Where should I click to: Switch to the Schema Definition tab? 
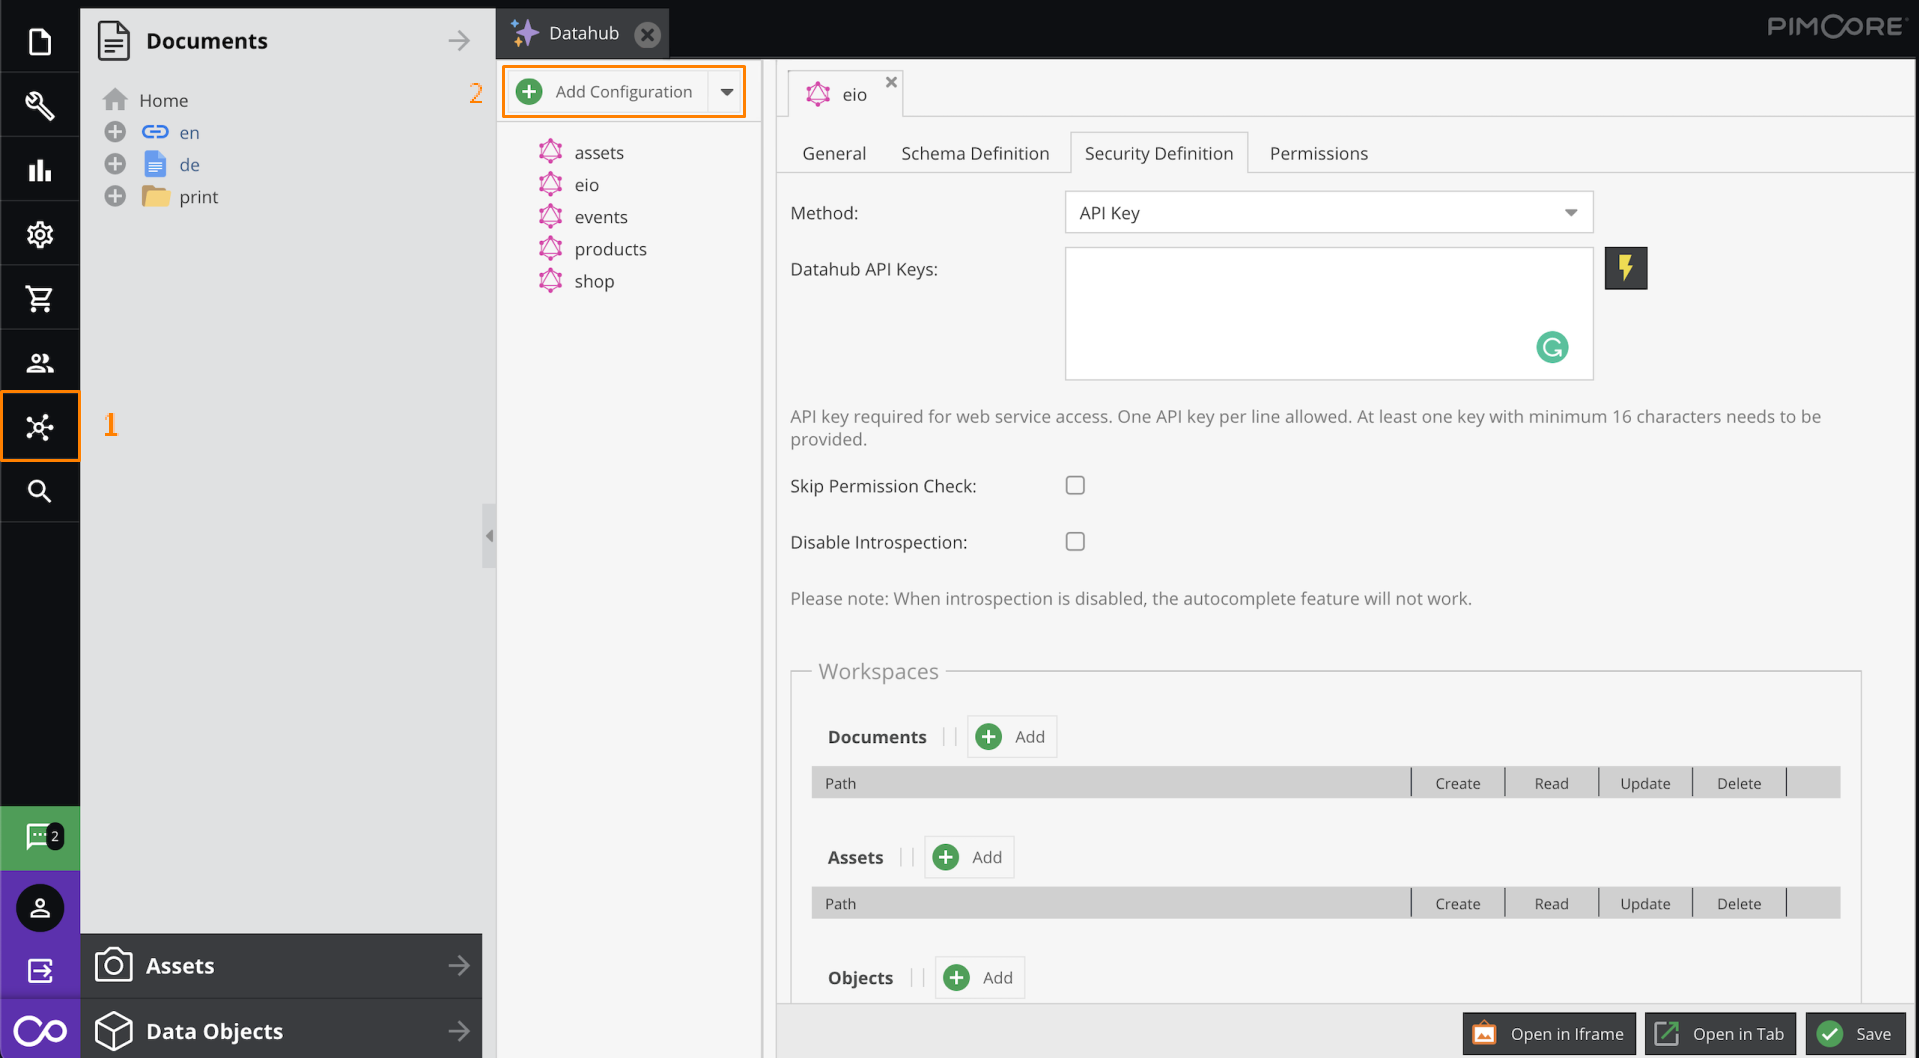click(975, 153)
